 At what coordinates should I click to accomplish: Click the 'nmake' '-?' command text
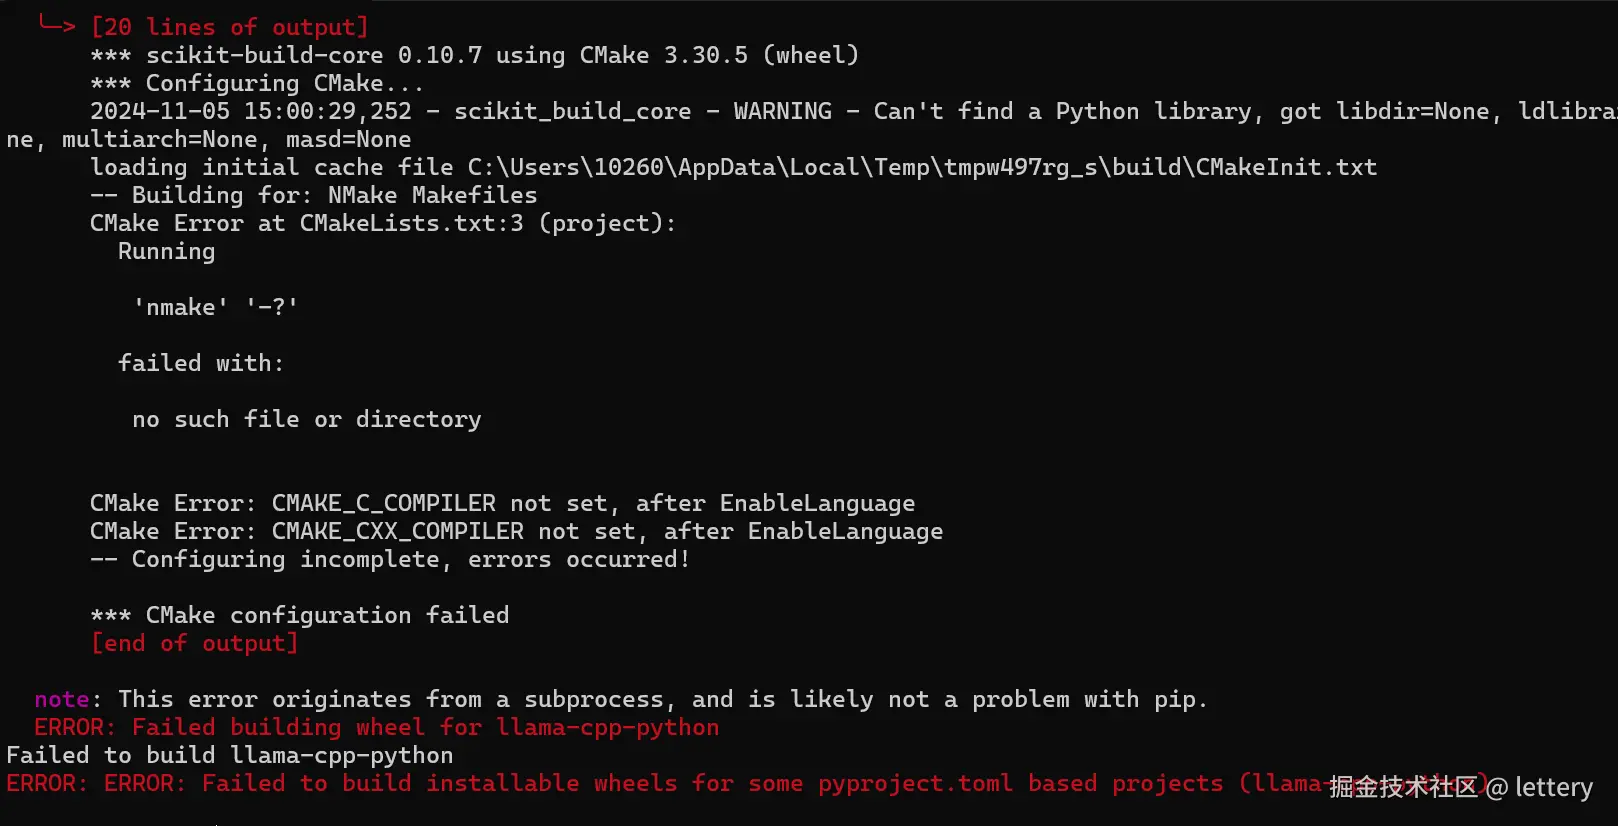pyautogui.click(x=215, y=307)
